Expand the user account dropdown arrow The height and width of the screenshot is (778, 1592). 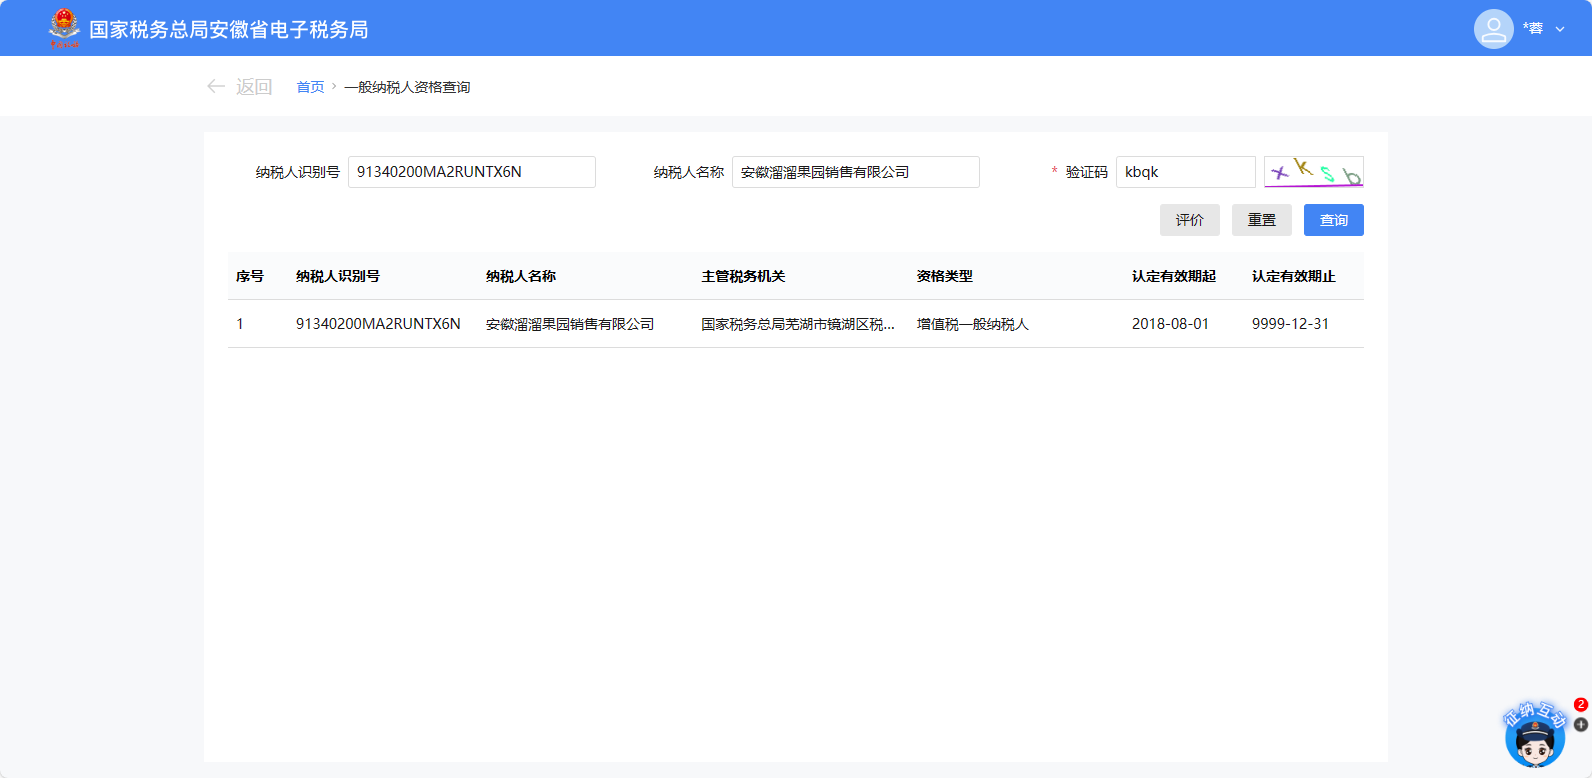point(1560,30)
